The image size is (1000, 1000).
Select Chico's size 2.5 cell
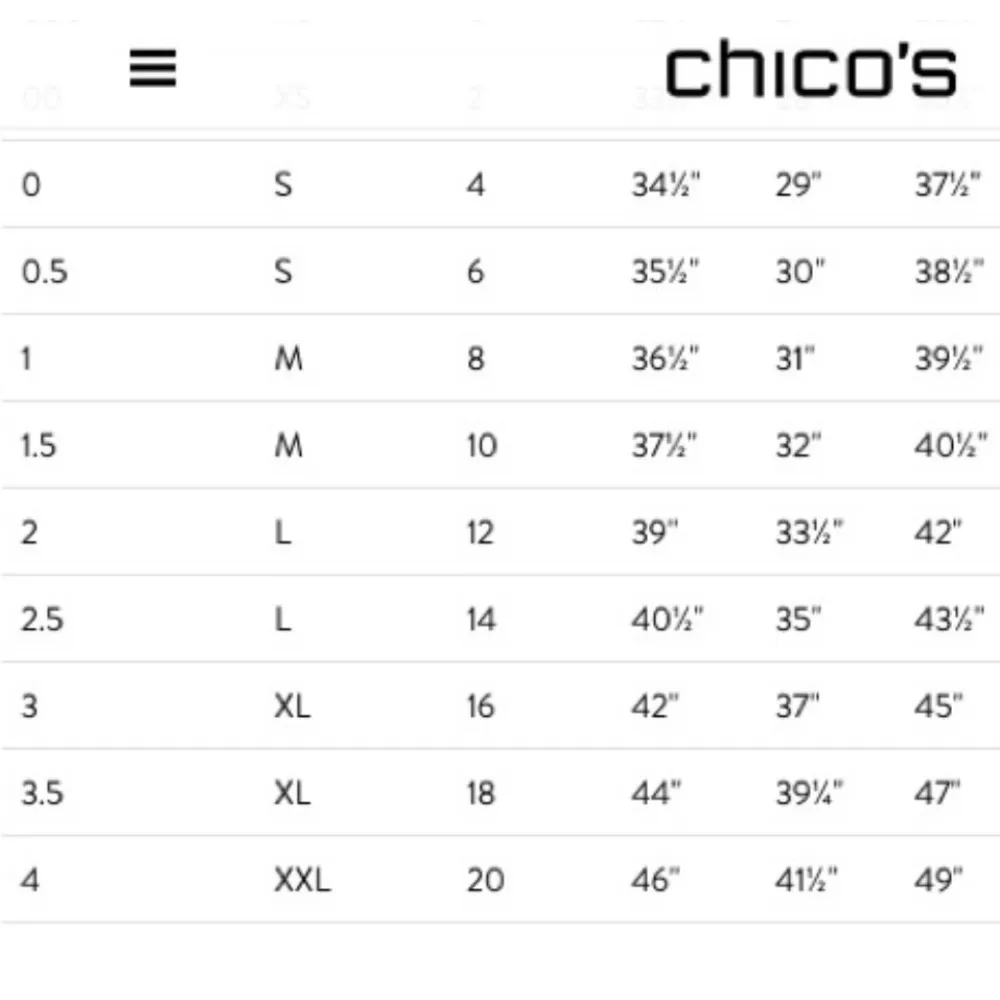pyautogui.click(x=42, y=619)
